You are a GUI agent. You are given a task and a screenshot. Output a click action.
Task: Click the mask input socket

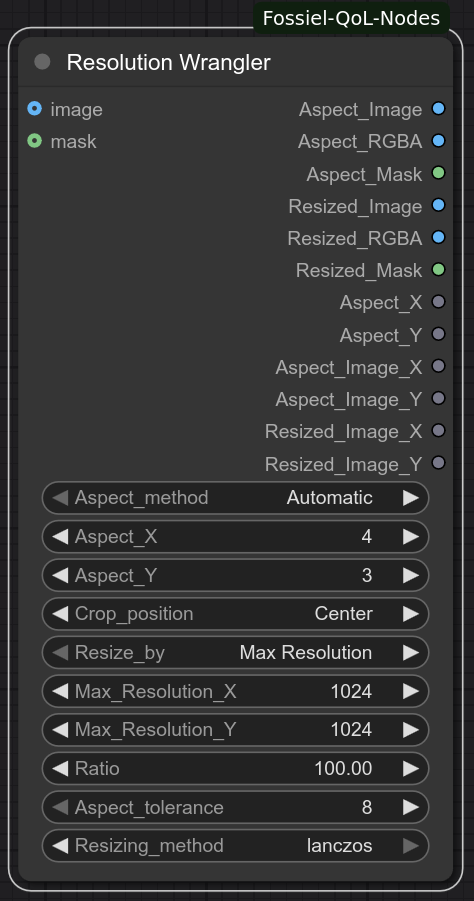34,141
